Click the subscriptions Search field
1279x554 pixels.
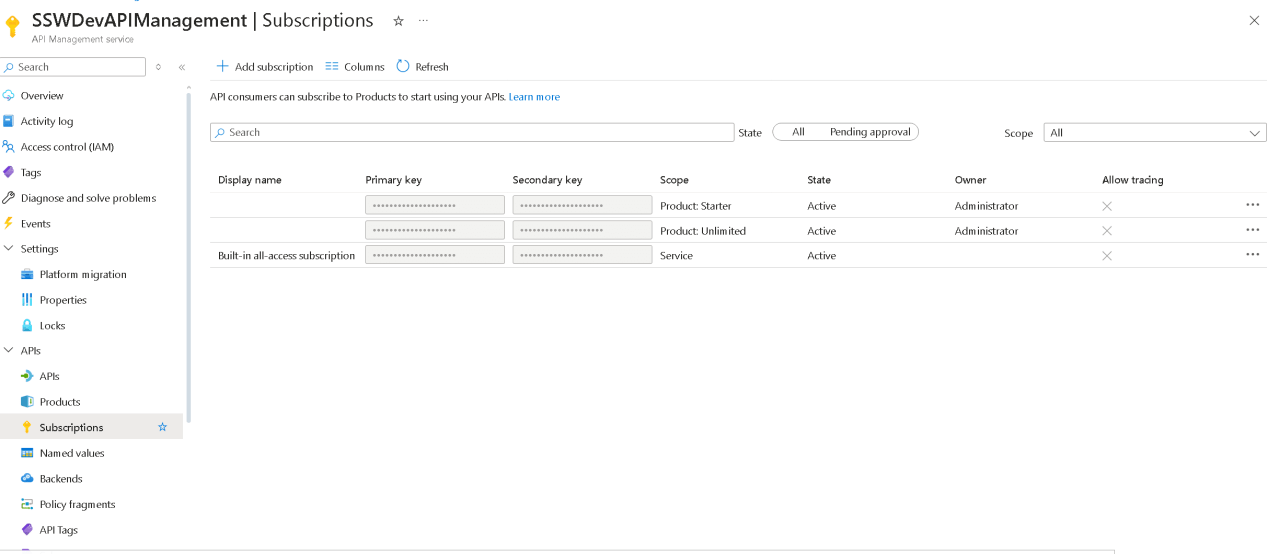click(x=472, y=132)
